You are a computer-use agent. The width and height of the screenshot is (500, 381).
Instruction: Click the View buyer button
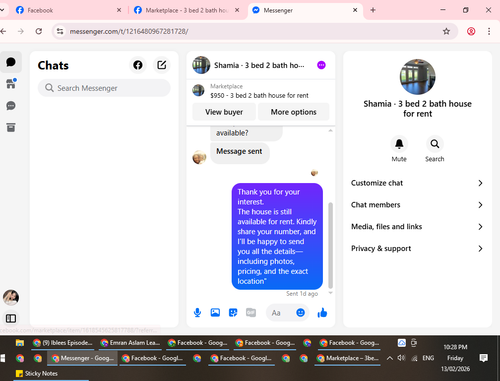coord(224,112)
